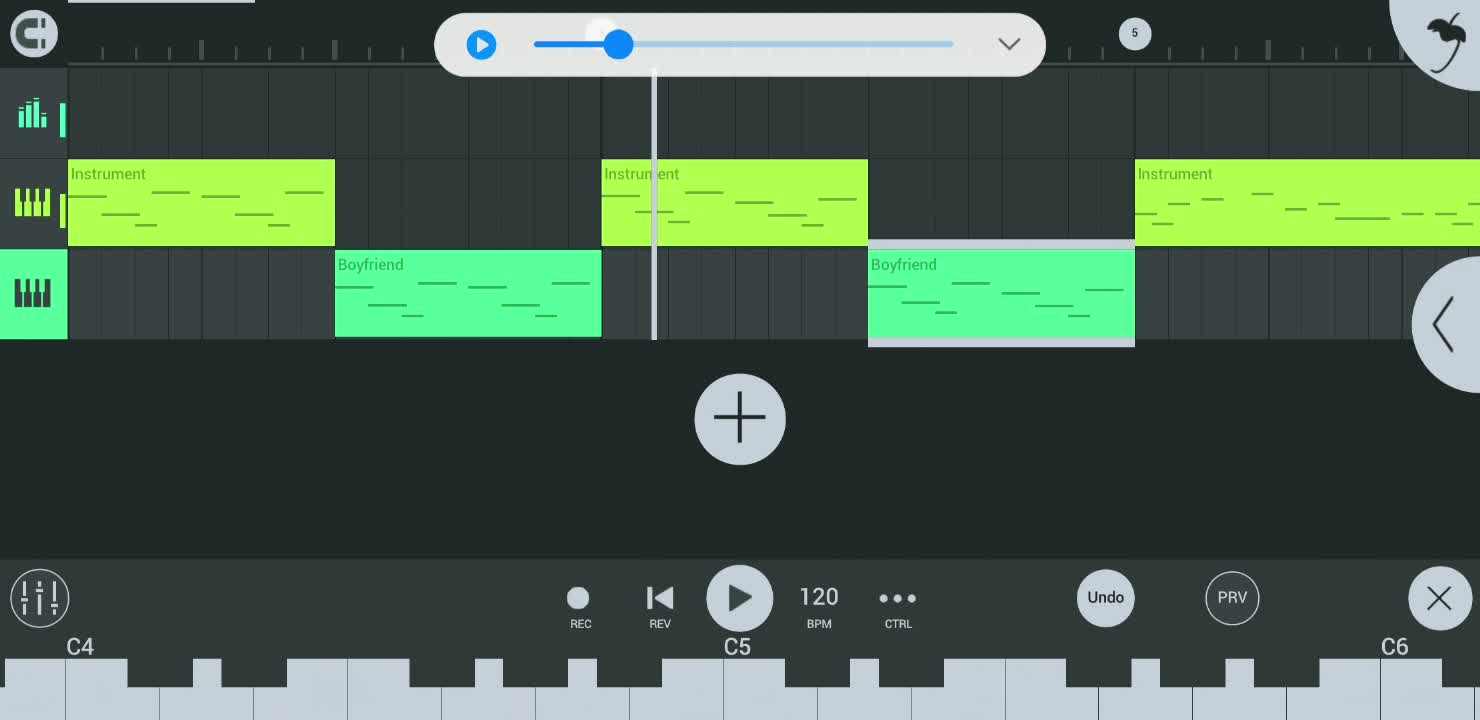Select the Boyfriend track keyboard icon
The width and height of the screenshot is (1480, 720).
click(33, 294)
